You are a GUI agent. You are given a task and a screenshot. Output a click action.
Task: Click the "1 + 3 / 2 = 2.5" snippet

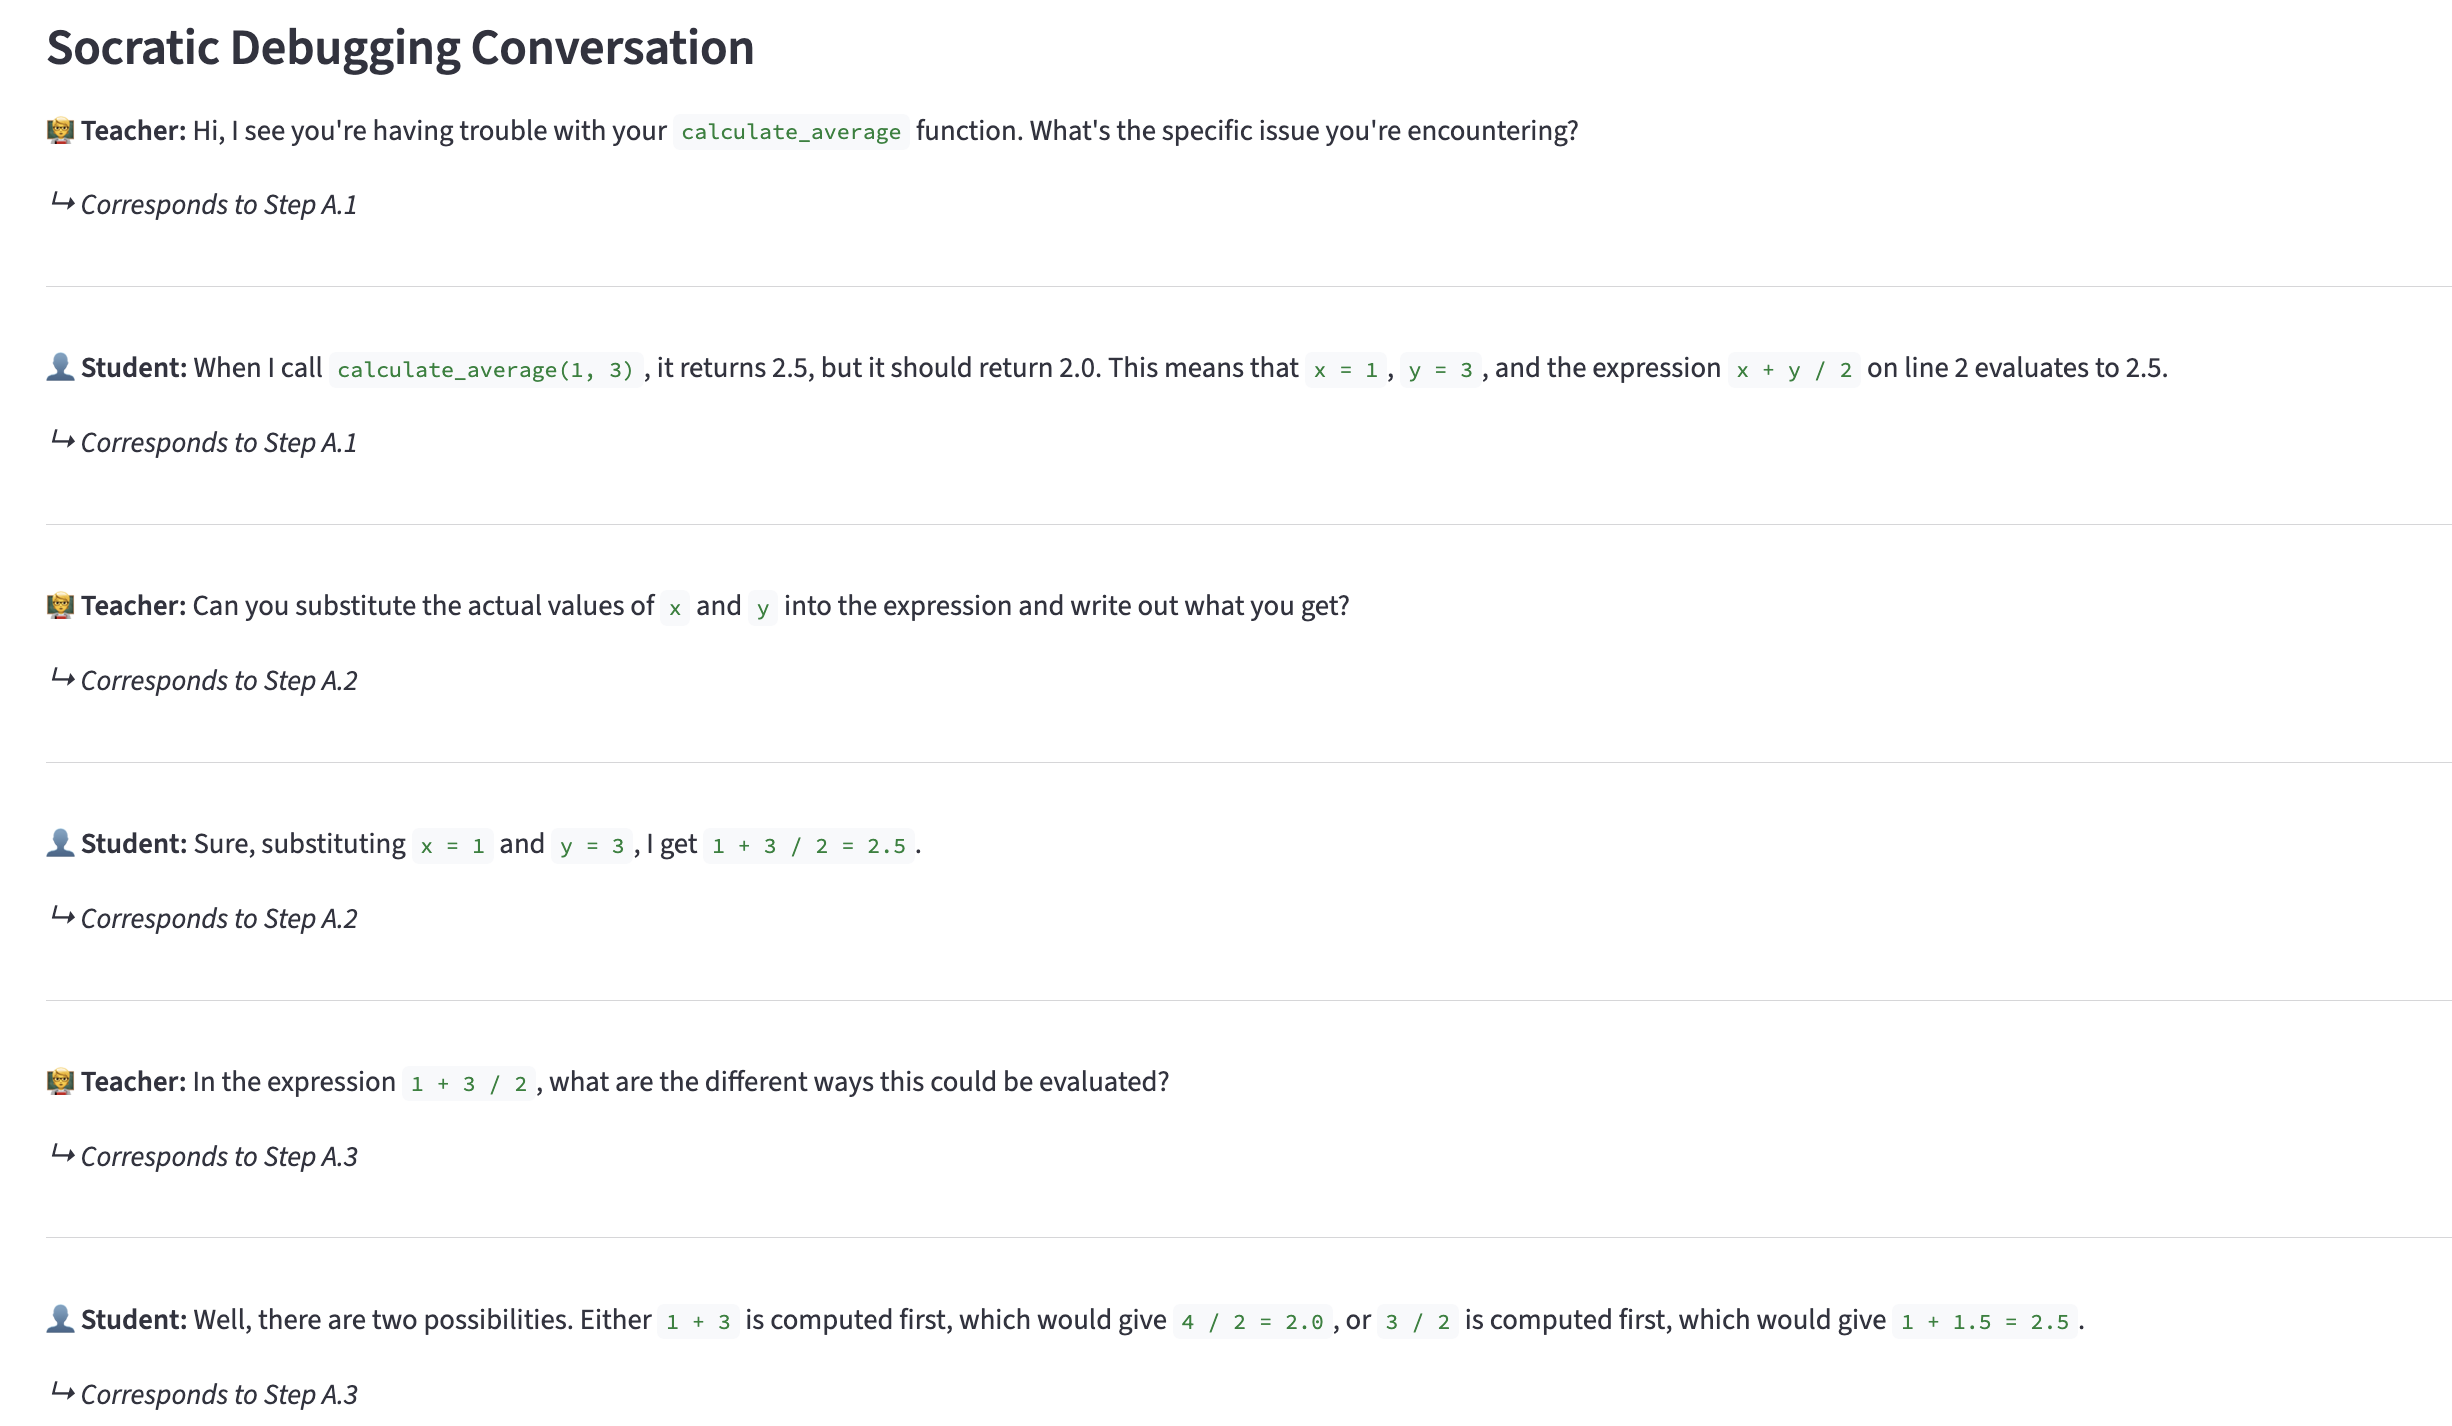pyautogui.click(x=808, y=846)
